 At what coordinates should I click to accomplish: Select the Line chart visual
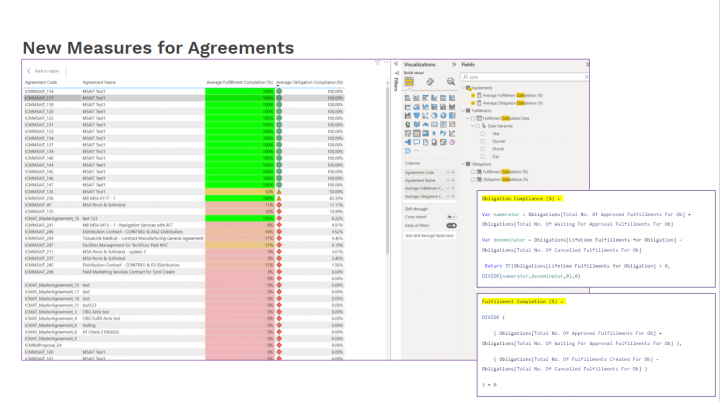pos(408,107)
